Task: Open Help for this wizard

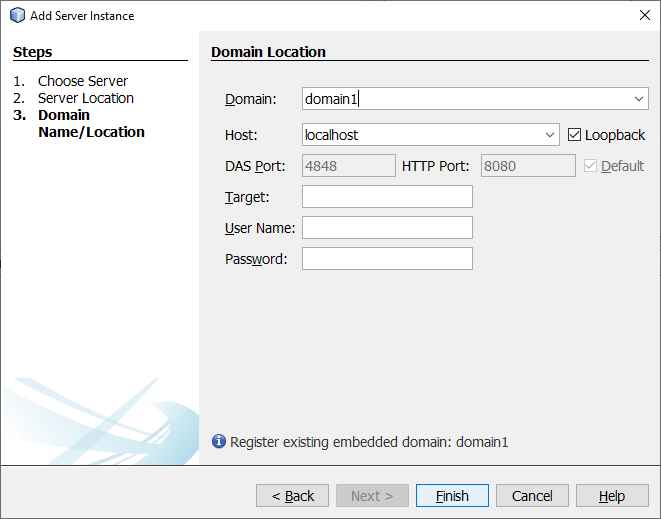Action: [x=612, y=496]
